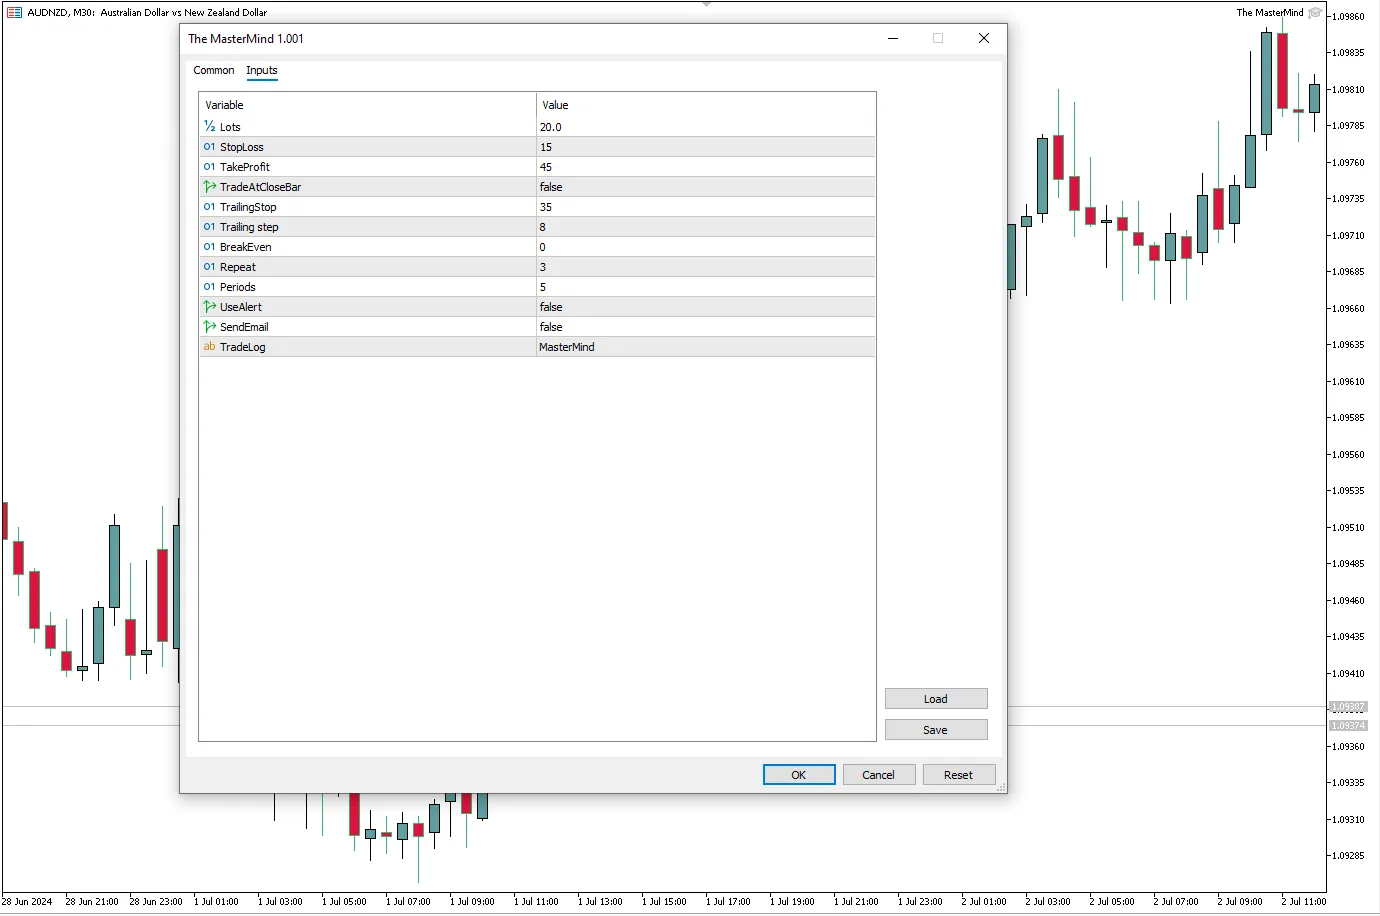Click the integer icon beside TakeProfit

point(210,167)
